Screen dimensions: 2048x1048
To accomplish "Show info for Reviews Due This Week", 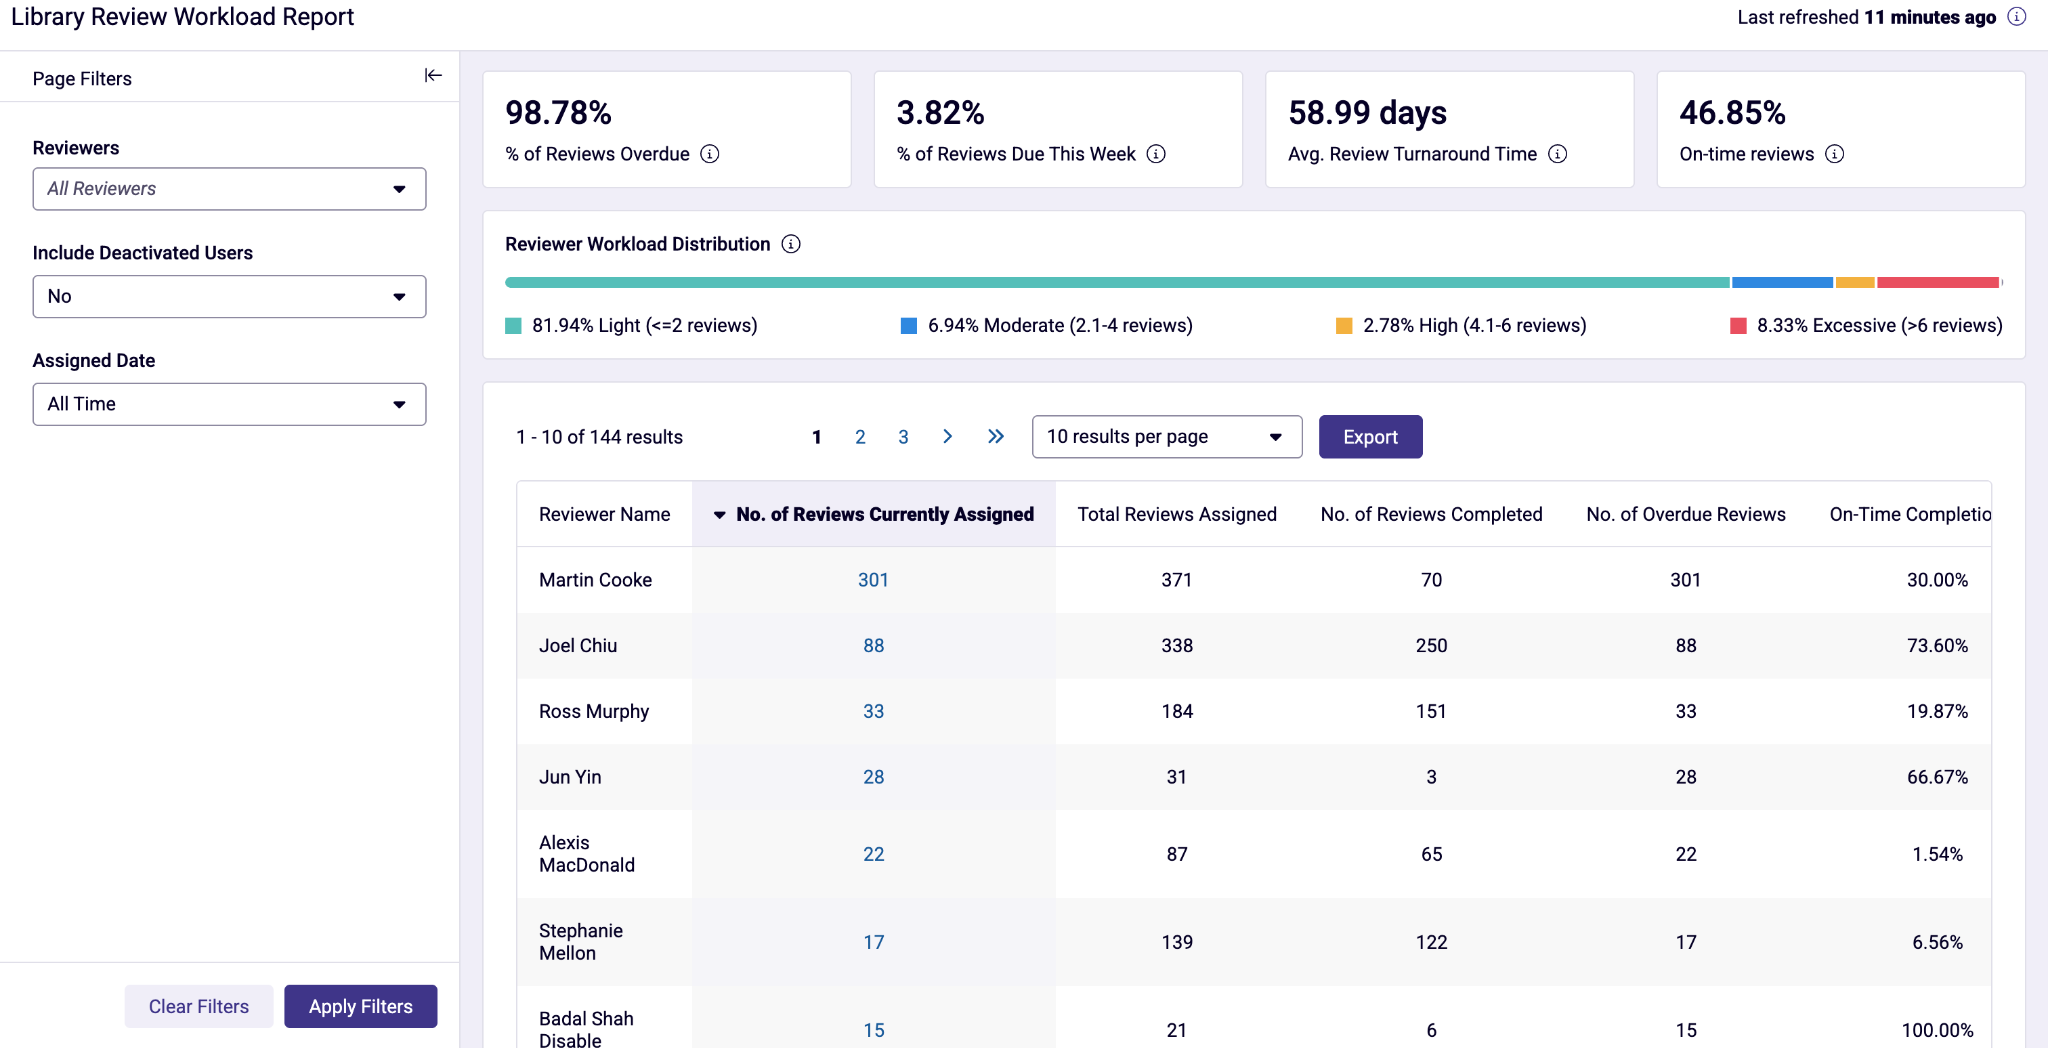I will (x=1156, y=154).
